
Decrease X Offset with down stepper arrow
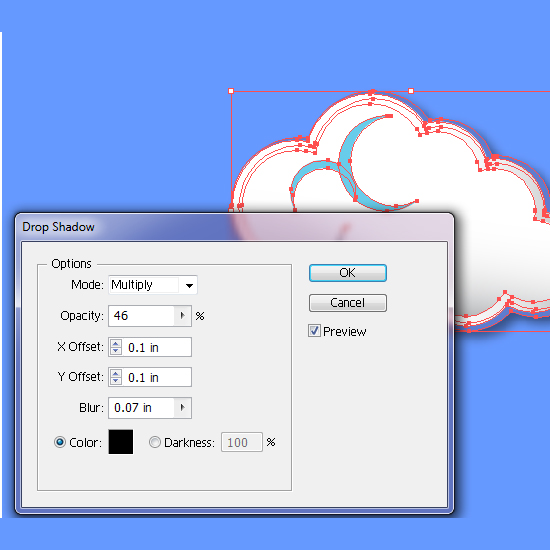[x=116, y=351]
